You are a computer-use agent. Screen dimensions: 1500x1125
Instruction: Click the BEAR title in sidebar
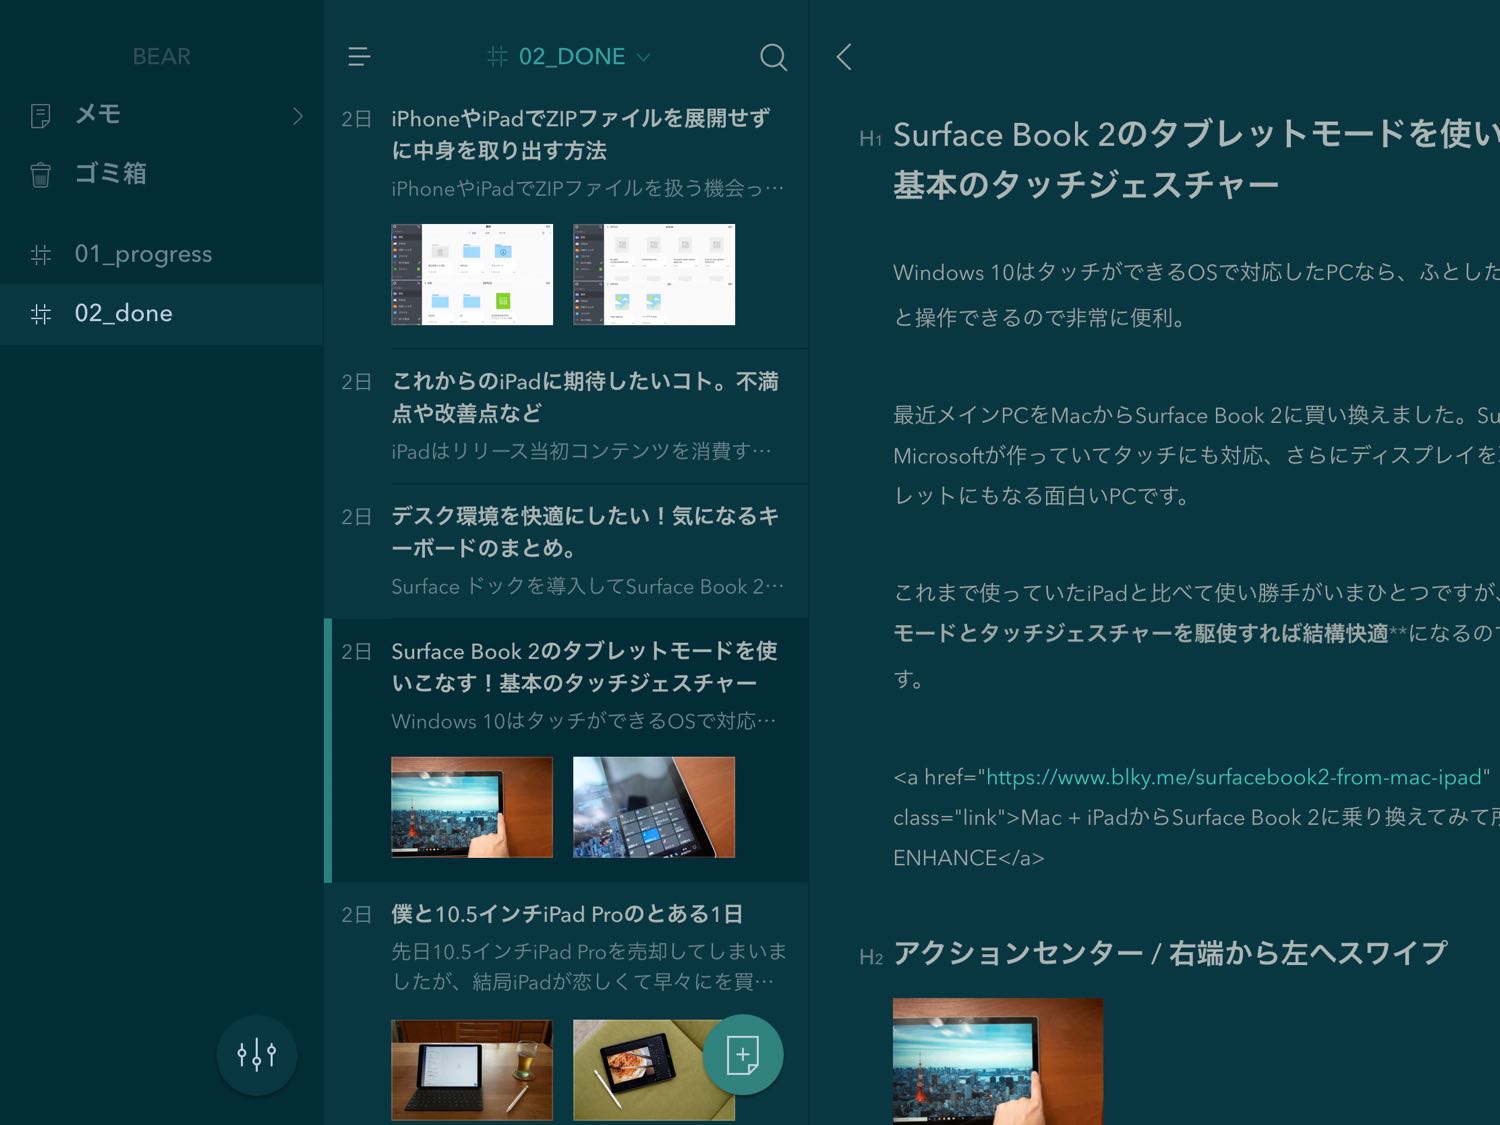click(162, 57)
